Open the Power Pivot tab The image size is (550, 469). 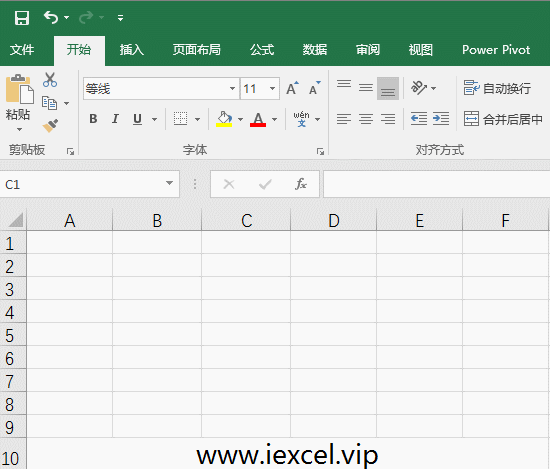[496, 50]
